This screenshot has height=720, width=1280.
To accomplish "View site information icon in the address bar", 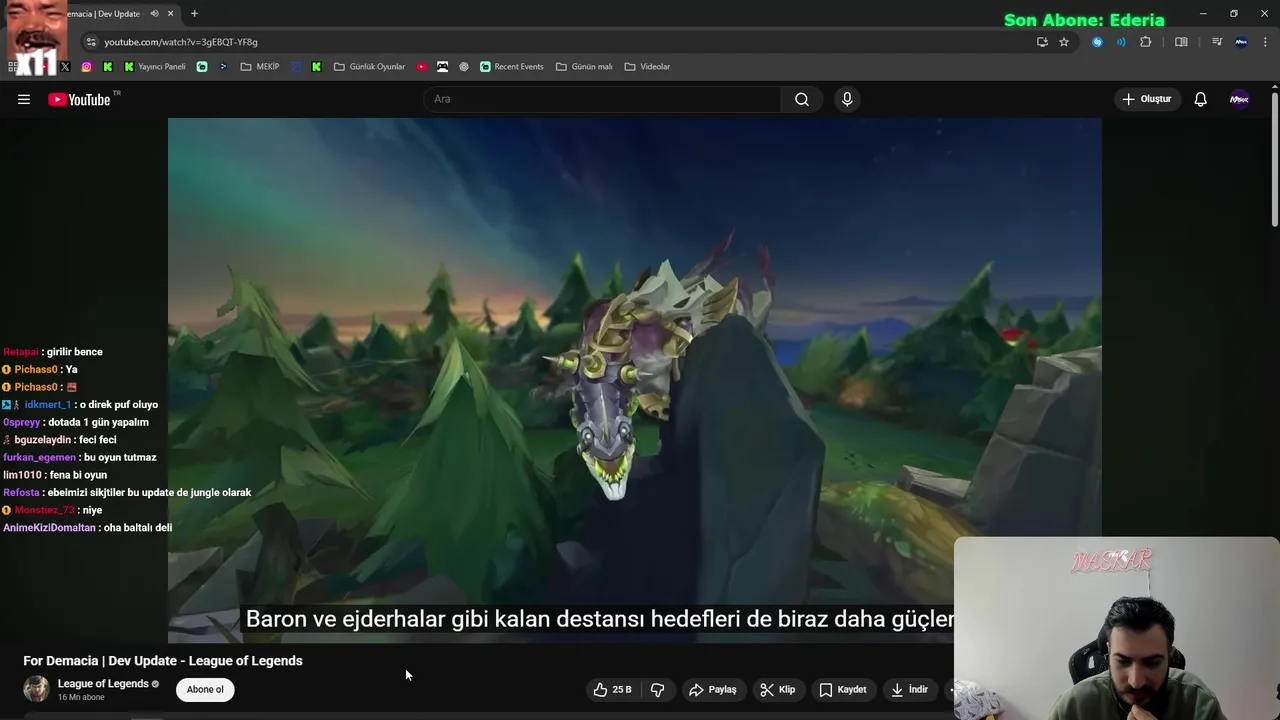I will [91, 42].
